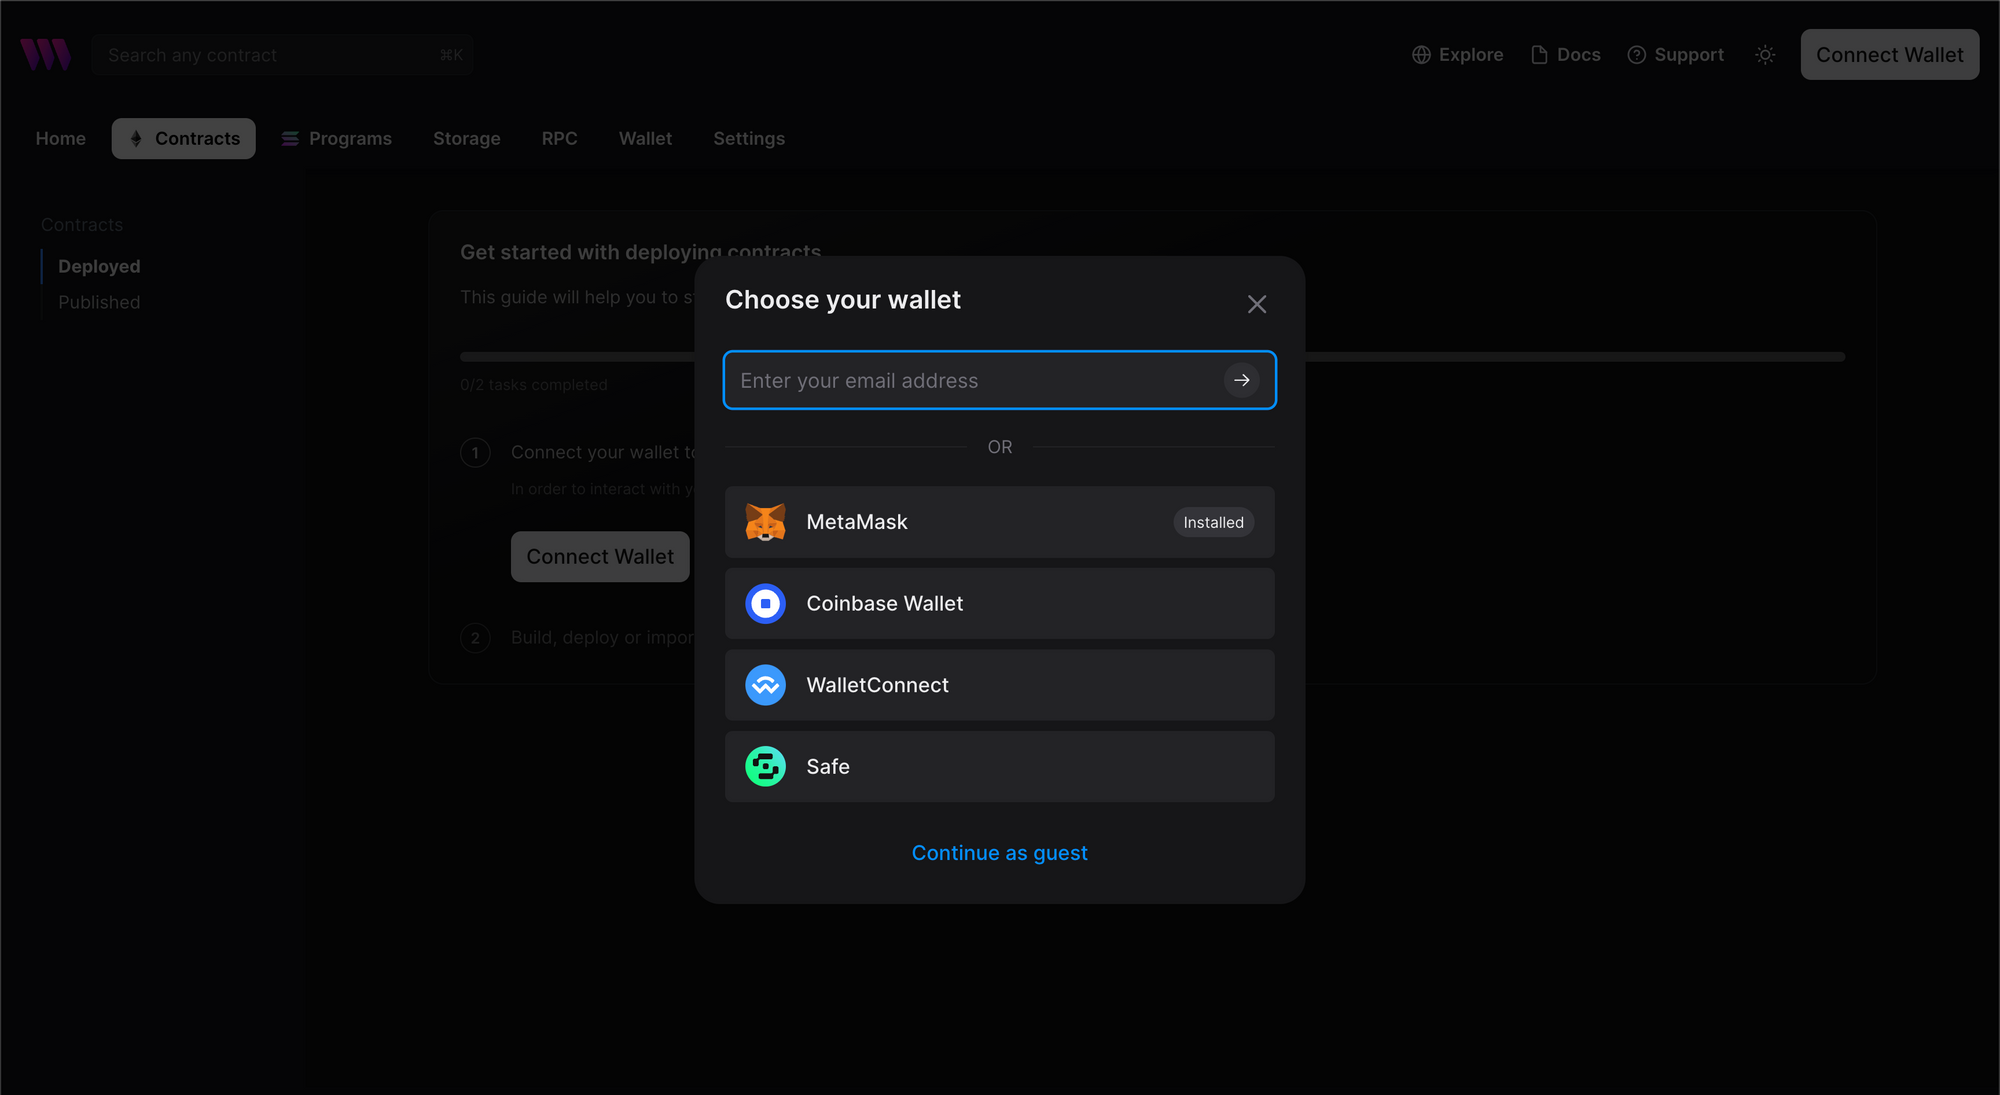Image resolution: width=2000 pixels, height=1095 pixels.
Task: Select Deployed in the Contracts sidebar
Action: click(98, 266)
